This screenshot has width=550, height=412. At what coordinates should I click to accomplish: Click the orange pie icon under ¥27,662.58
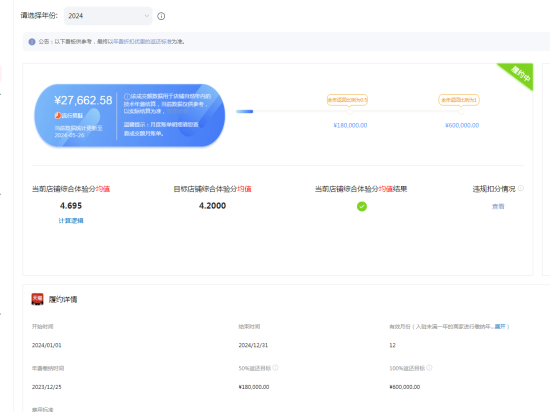pyautogui.click(x=58, y=115)
